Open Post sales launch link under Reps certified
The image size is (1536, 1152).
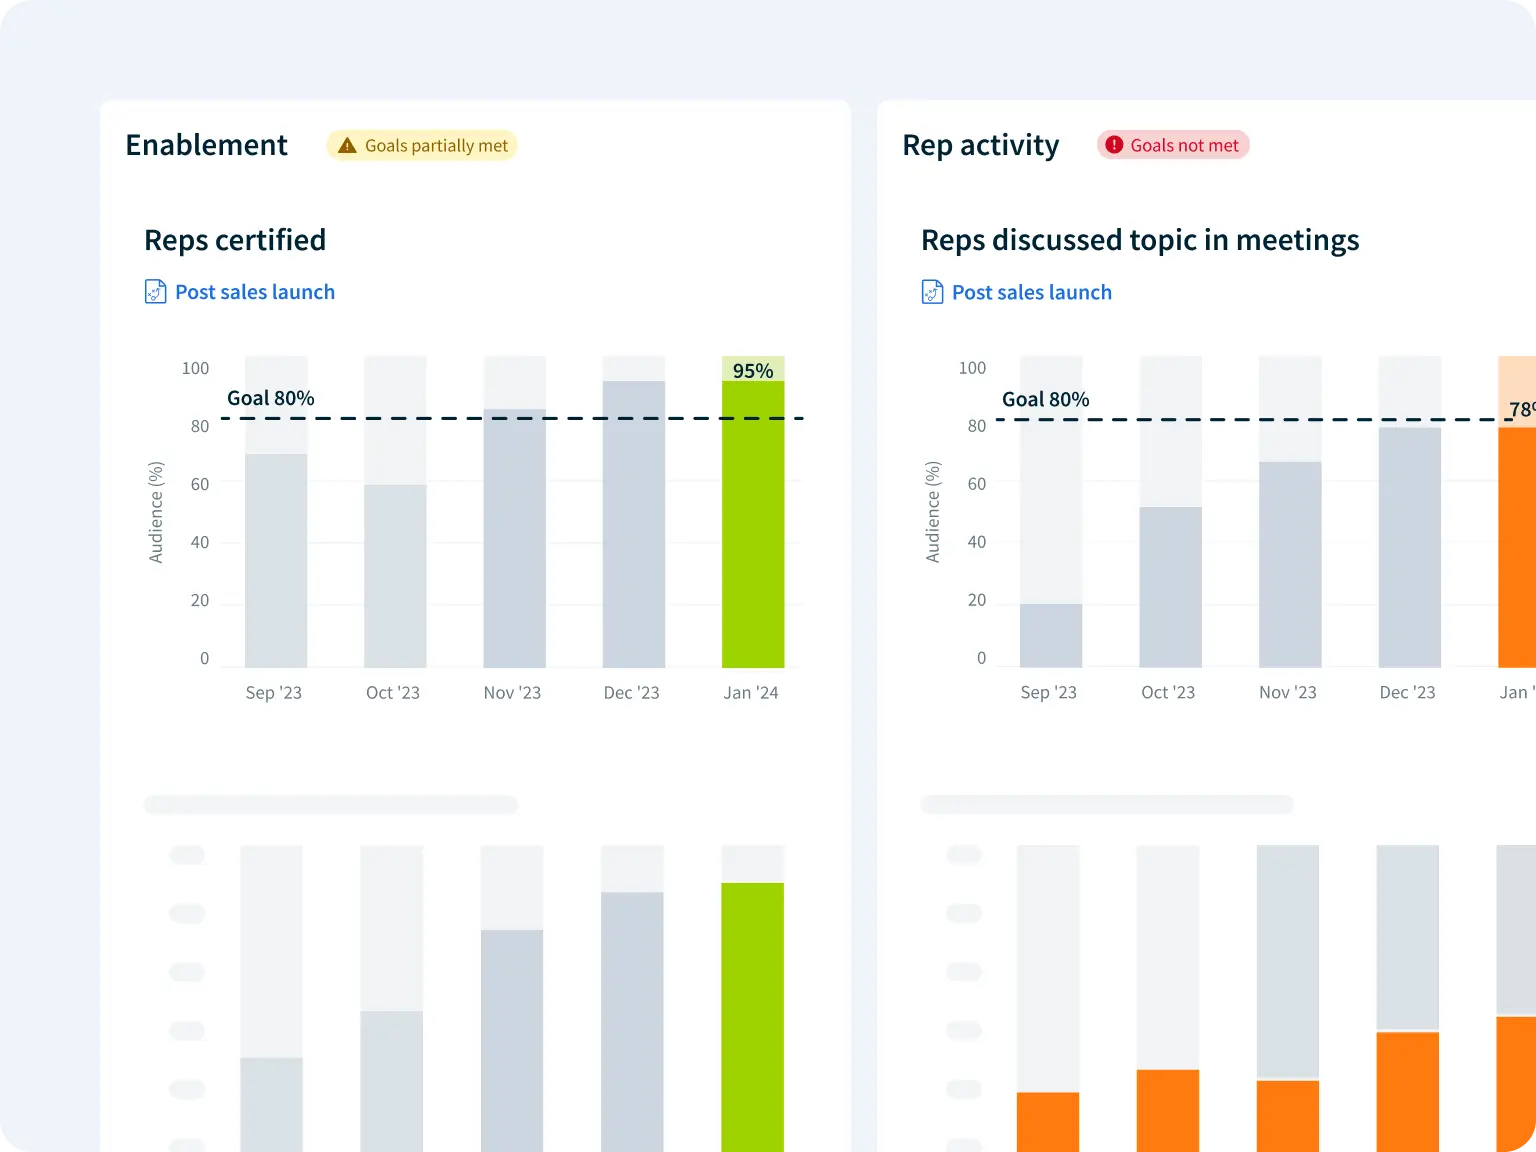[255, 292]
